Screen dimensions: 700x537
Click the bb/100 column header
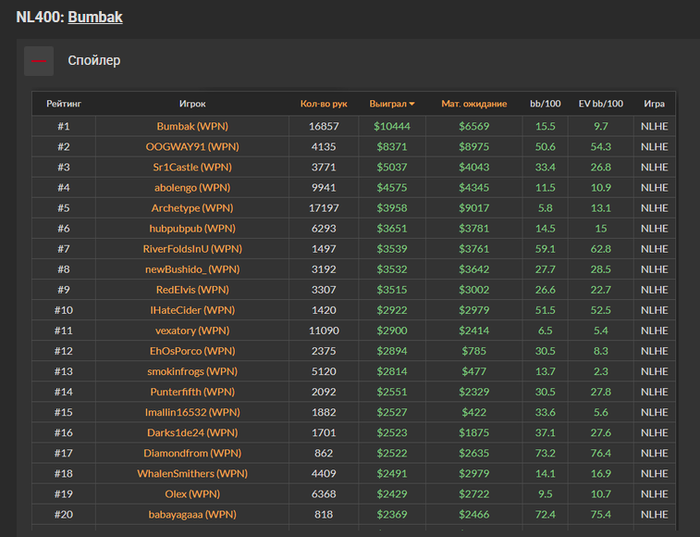(x=545, y=104)
